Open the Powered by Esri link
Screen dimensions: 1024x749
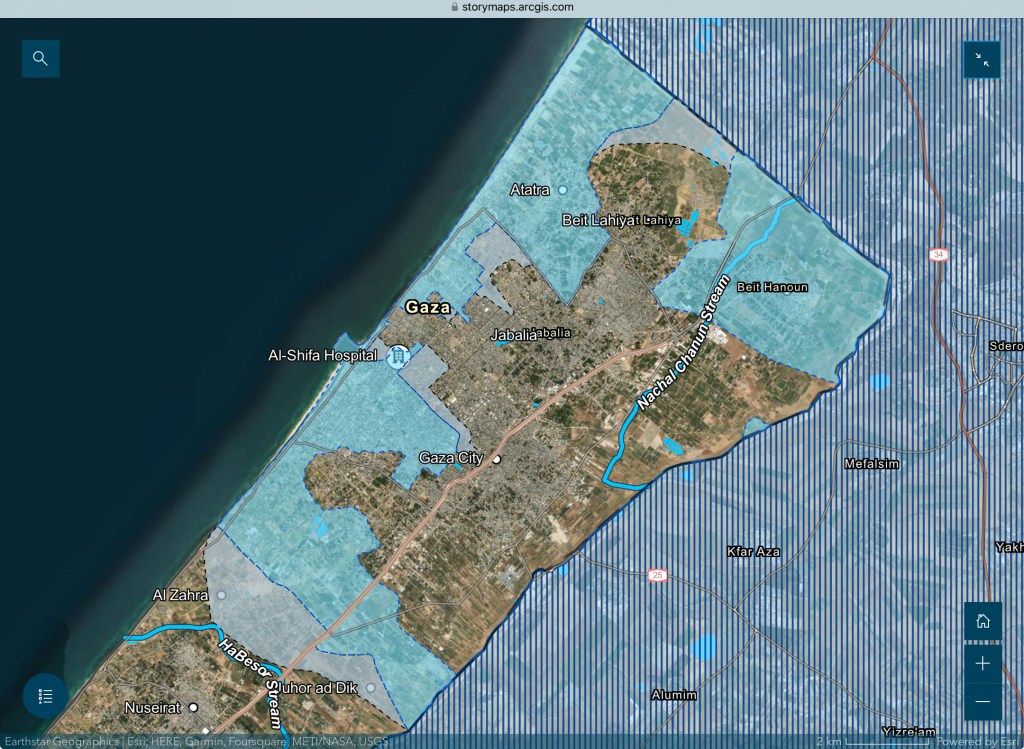(979, 741)
